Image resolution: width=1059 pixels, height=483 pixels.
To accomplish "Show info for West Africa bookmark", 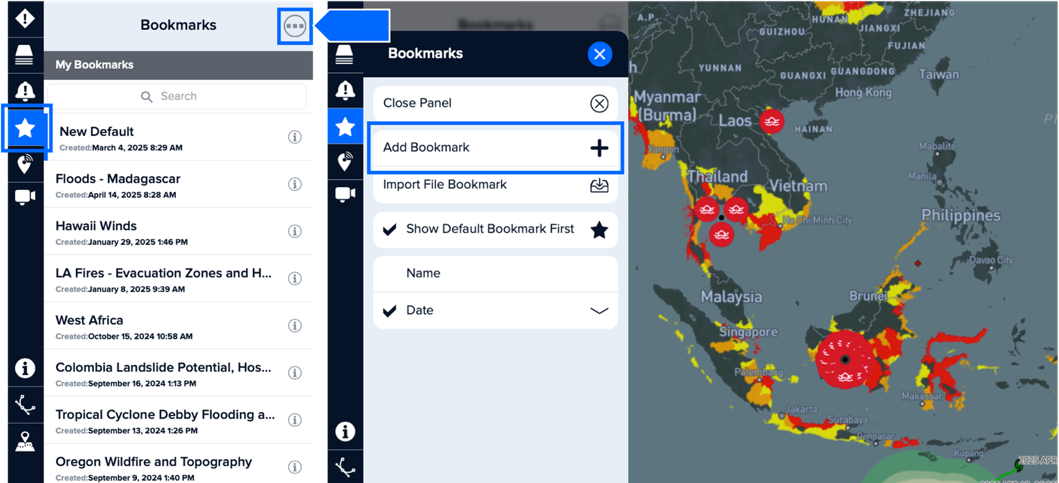I will tap(294, 326).
